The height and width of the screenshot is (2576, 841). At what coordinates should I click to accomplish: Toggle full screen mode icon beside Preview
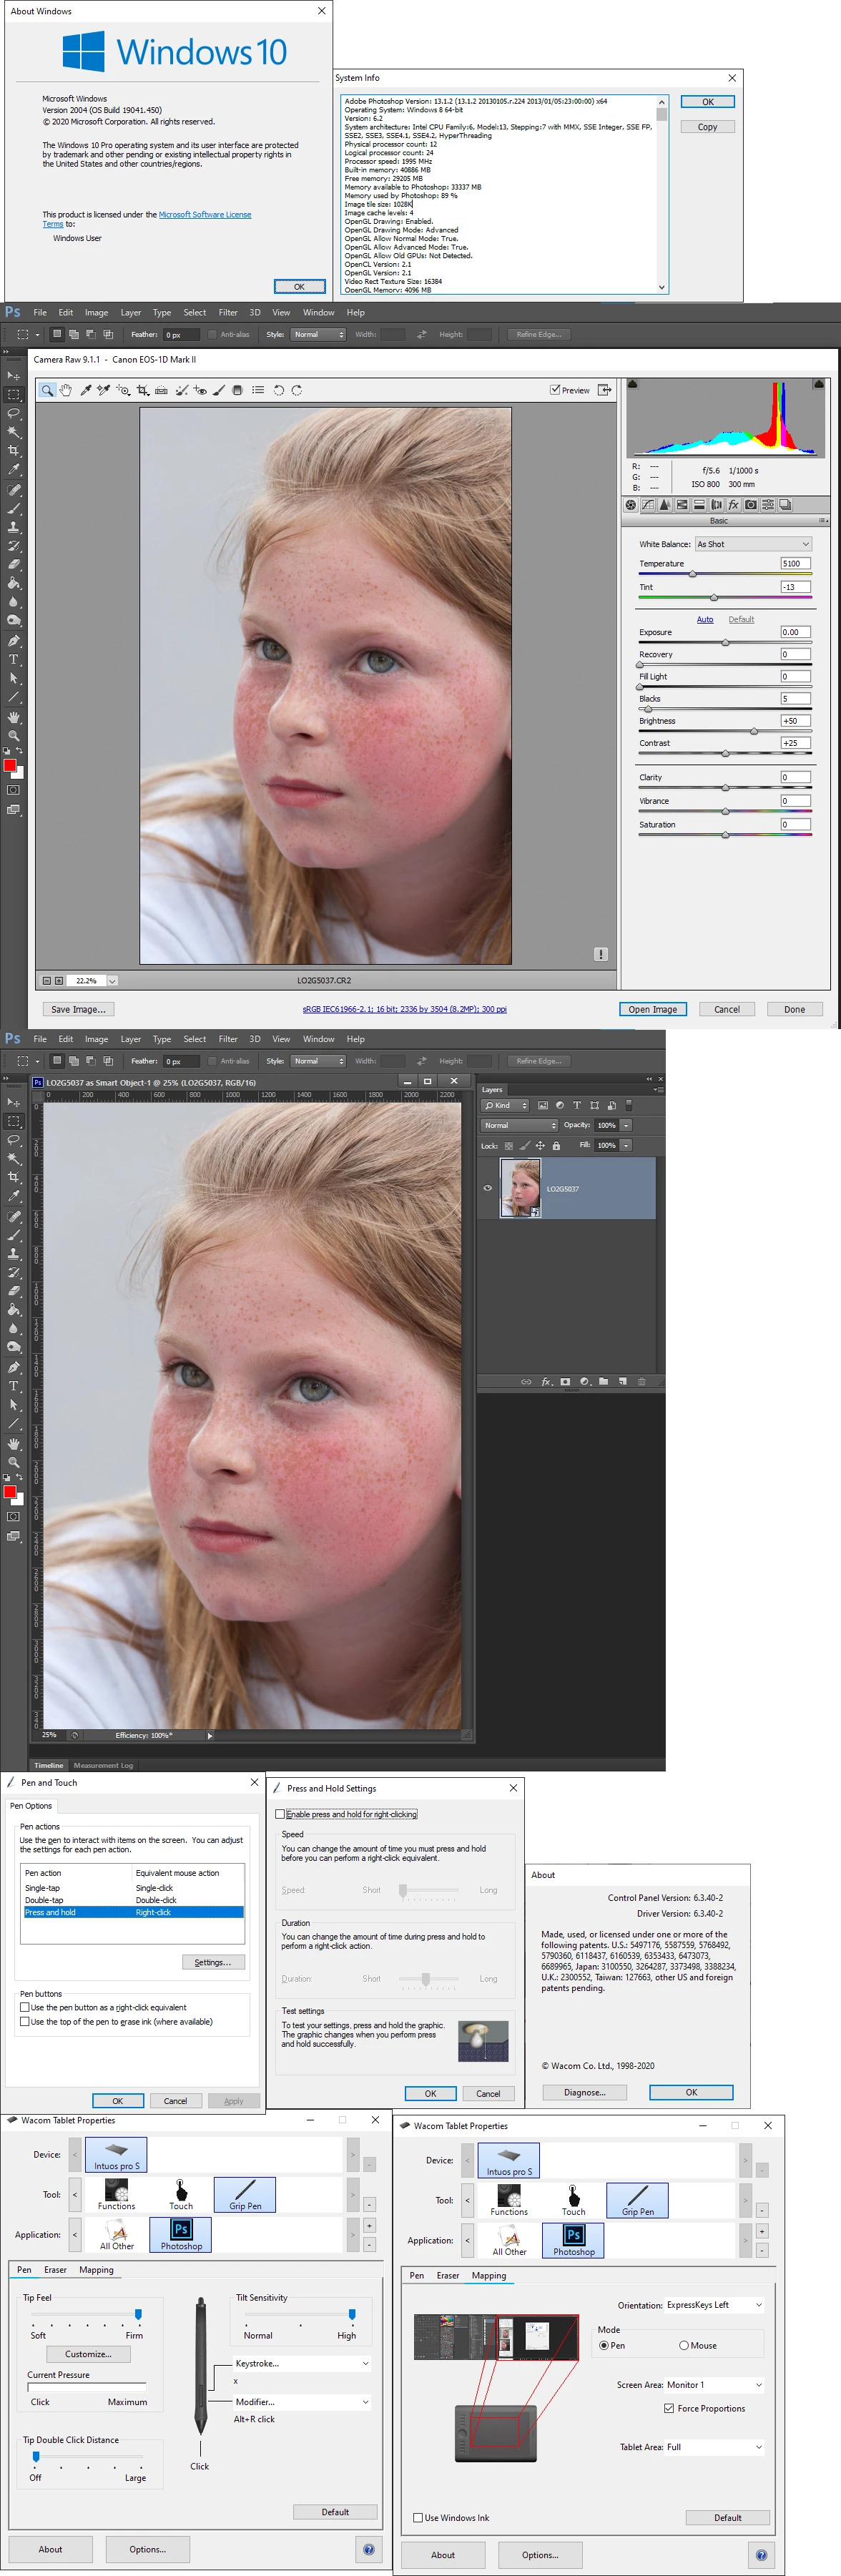click(604, 390)
